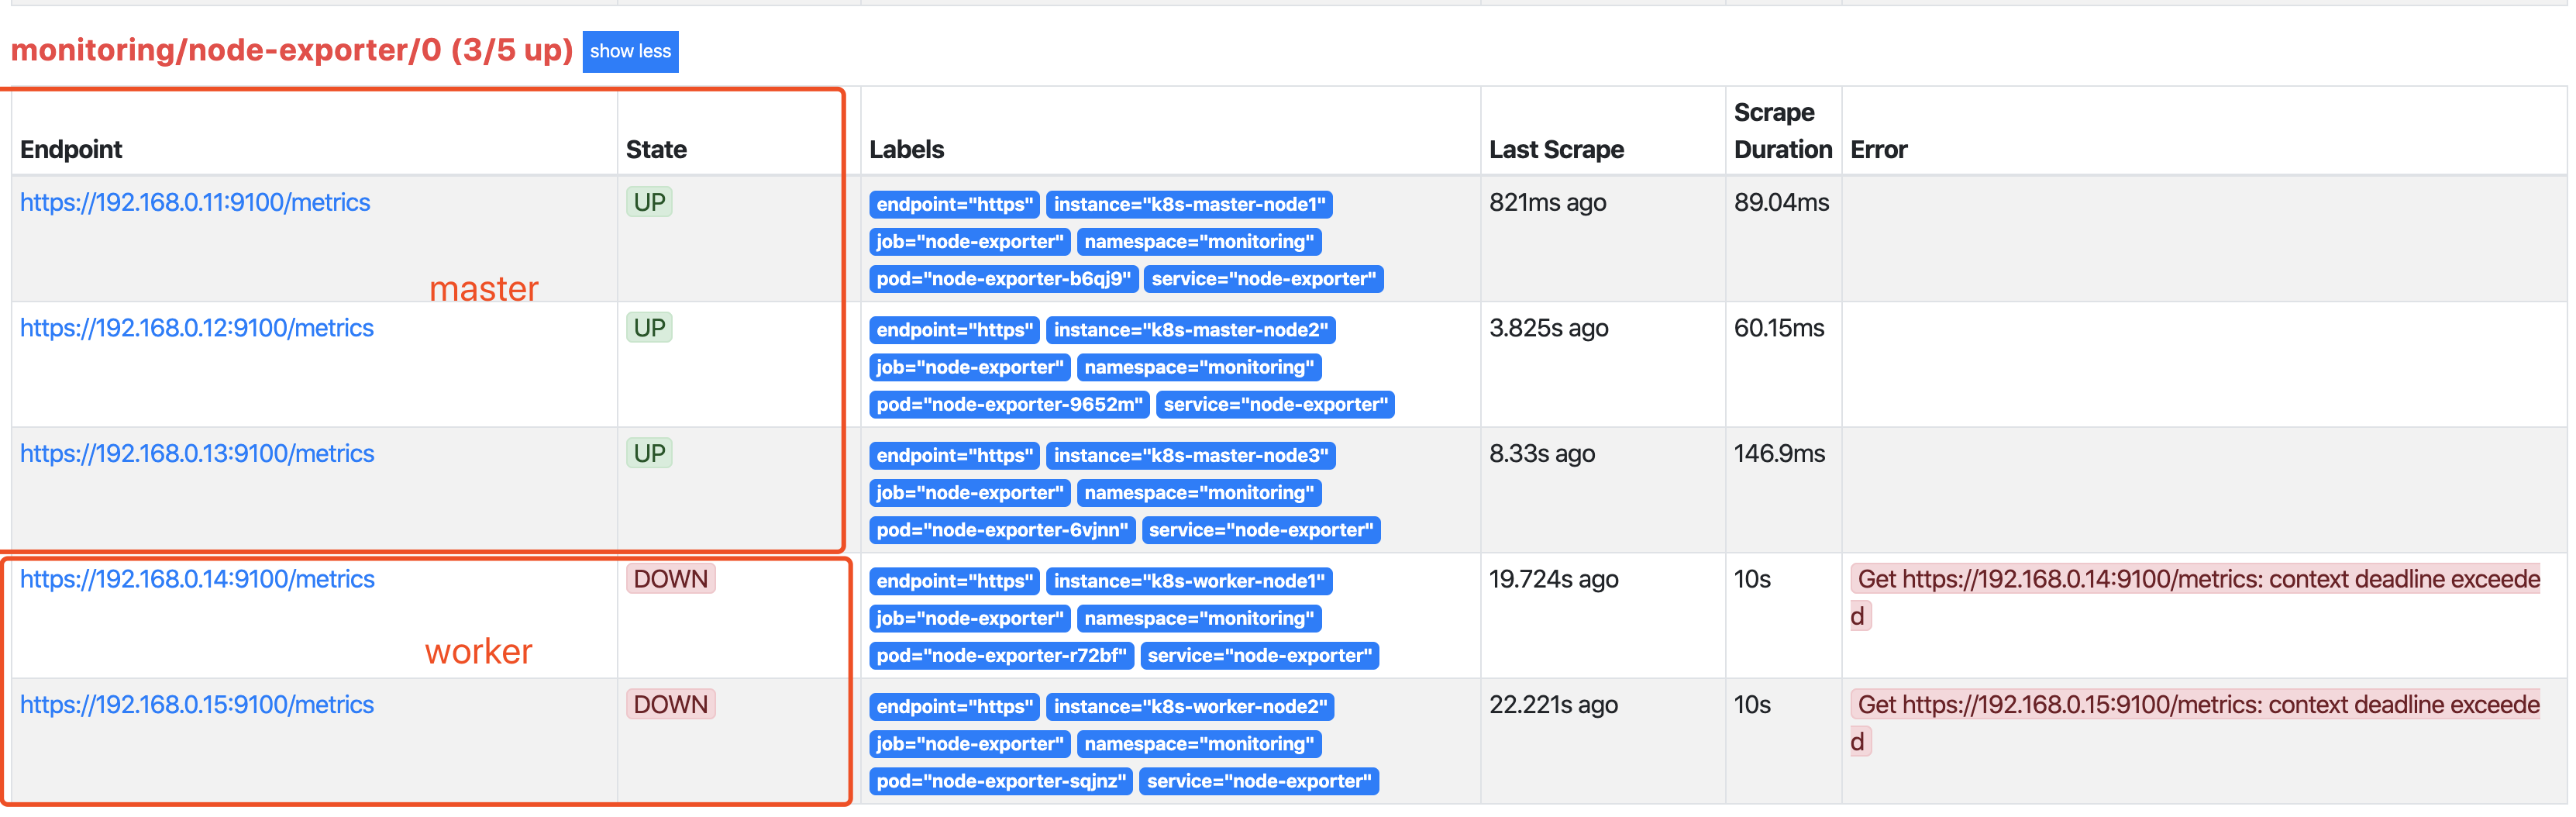Open the 192.168.0.12:9100 metrics endpoint link
The height and width of the screenshot is (817, 2576).
pyautogui.click(x=197, y=328)
